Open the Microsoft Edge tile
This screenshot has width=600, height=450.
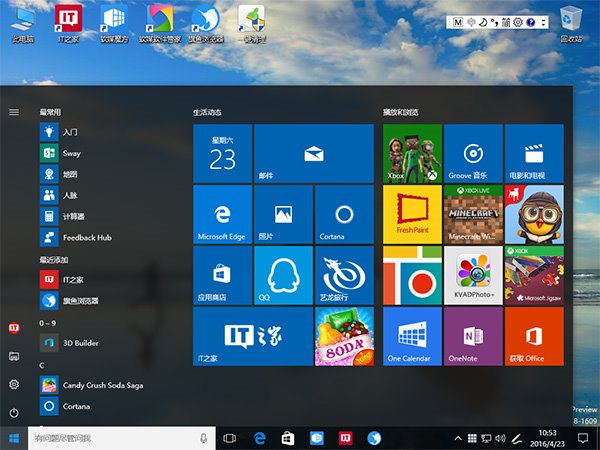click(221, 215)
